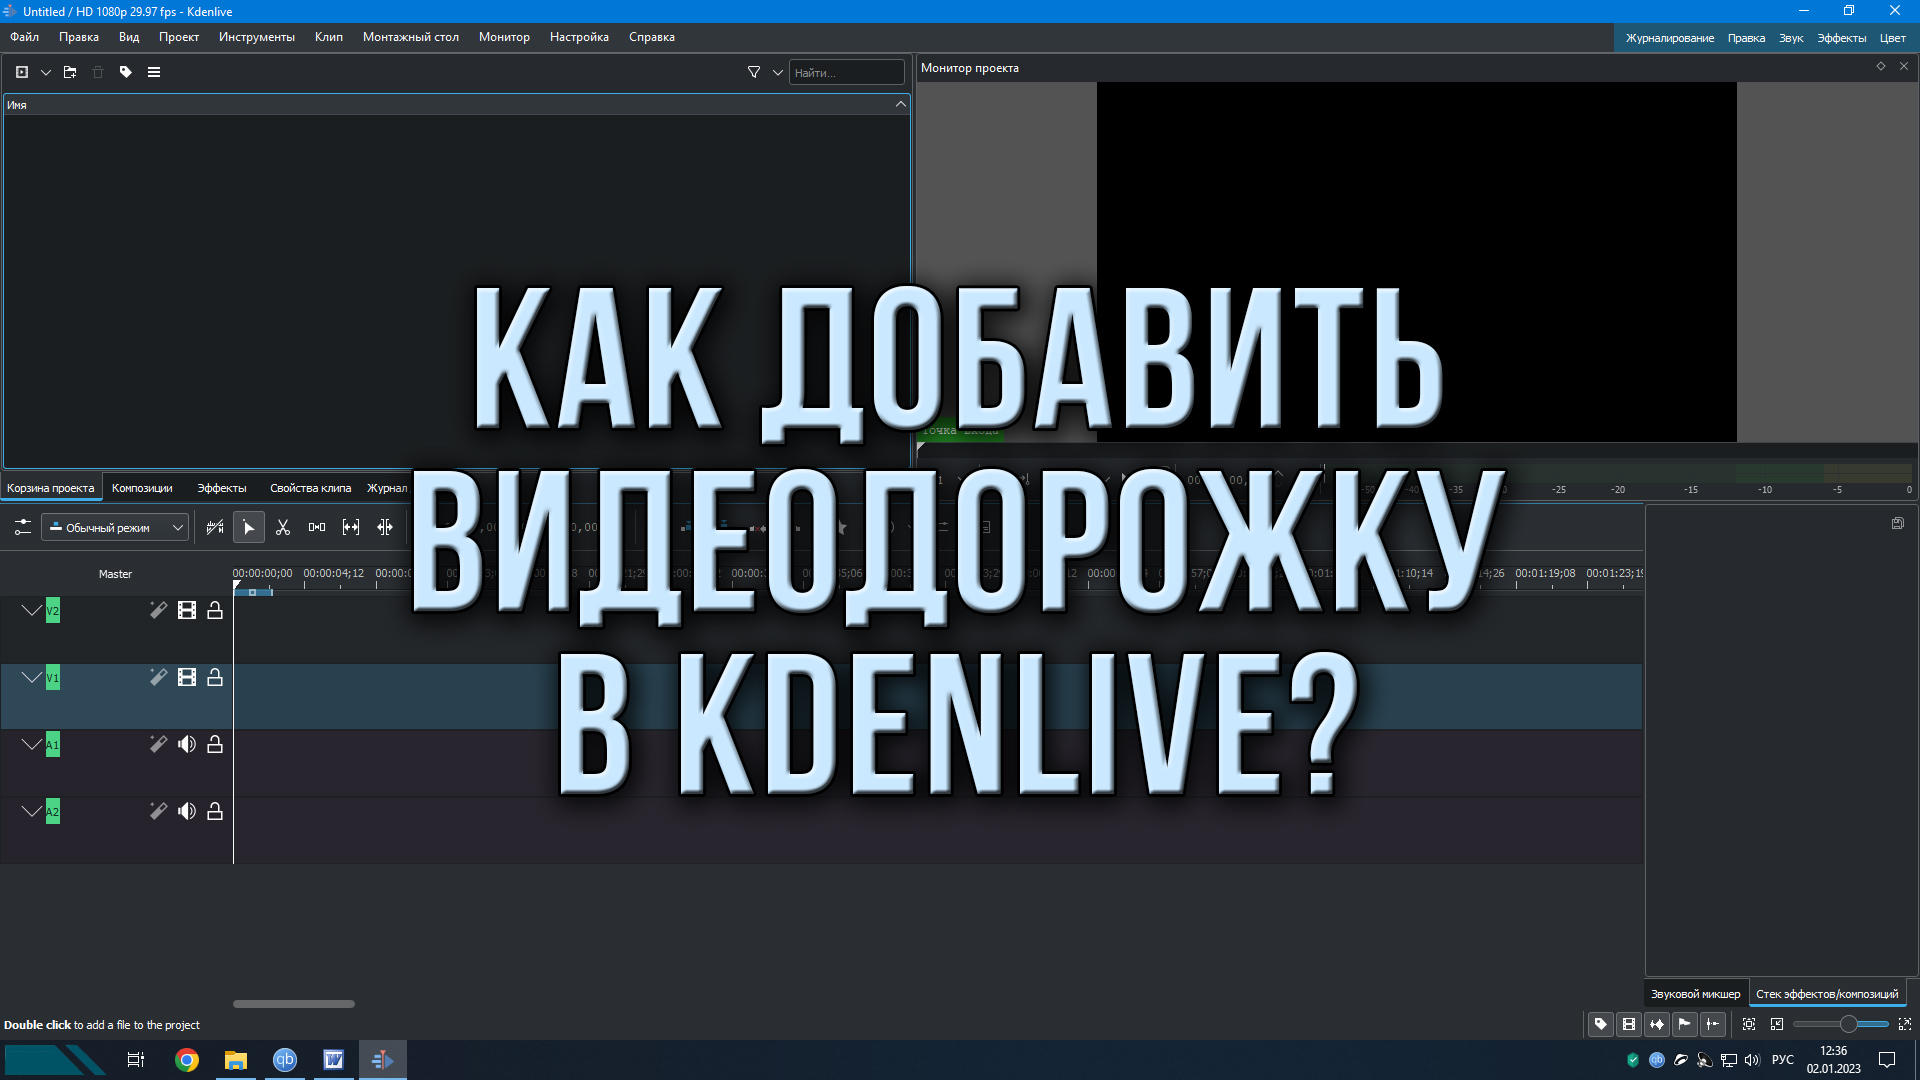Screen dimensions: 1920x1080
Task: Select the razor cutting tool in the timeline toolbar
Action: click(283, 527)
